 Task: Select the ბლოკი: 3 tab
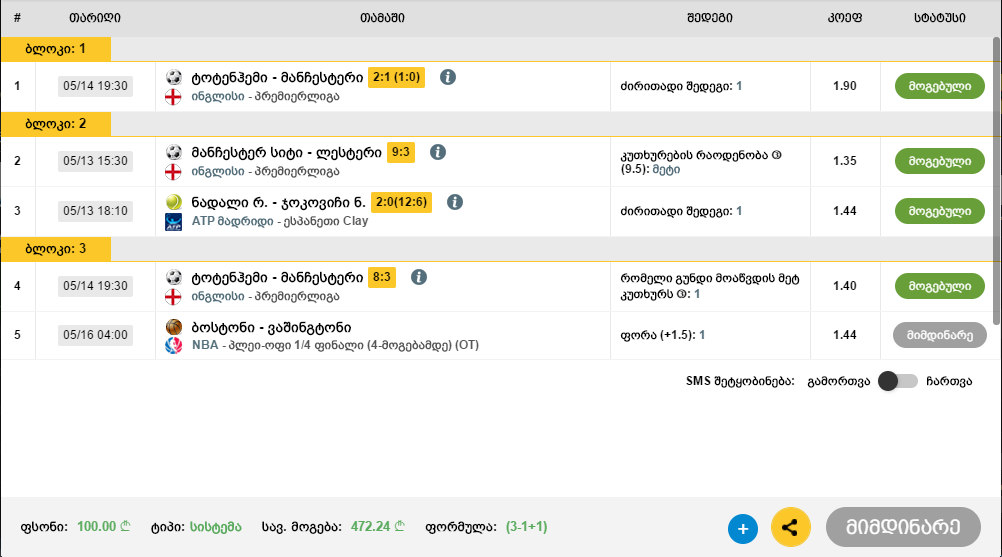(x=56, y=249)
